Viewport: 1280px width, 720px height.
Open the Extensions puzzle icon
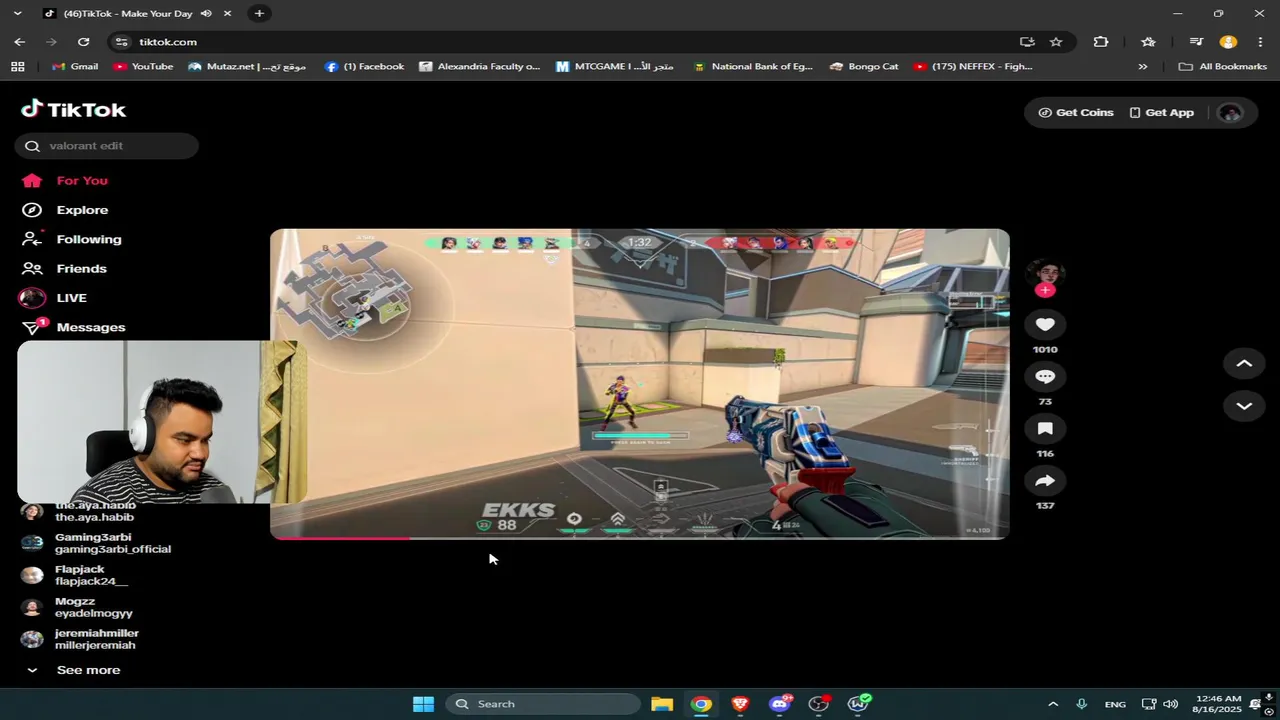coord(1101,42)
